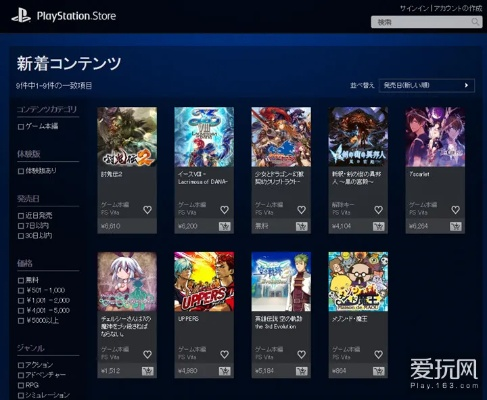The height and width of the screenshot is (400, 487).
Task: Click the ¥6,610 price on 討鬼伝2
Action: [x=111, y=226]
